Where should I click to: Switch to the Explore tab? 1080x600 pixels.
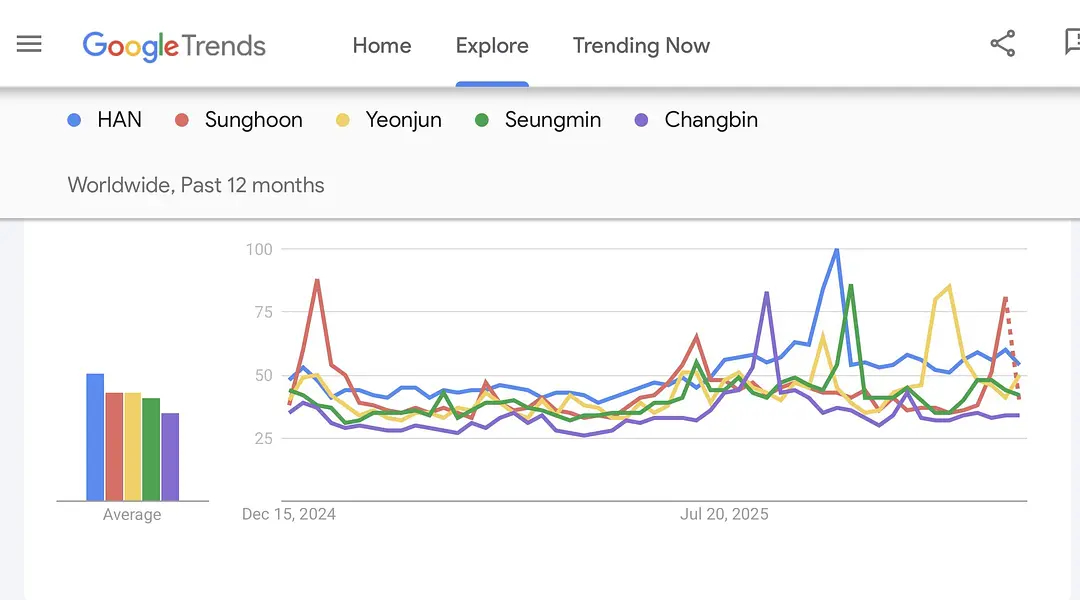coord(492,46)
